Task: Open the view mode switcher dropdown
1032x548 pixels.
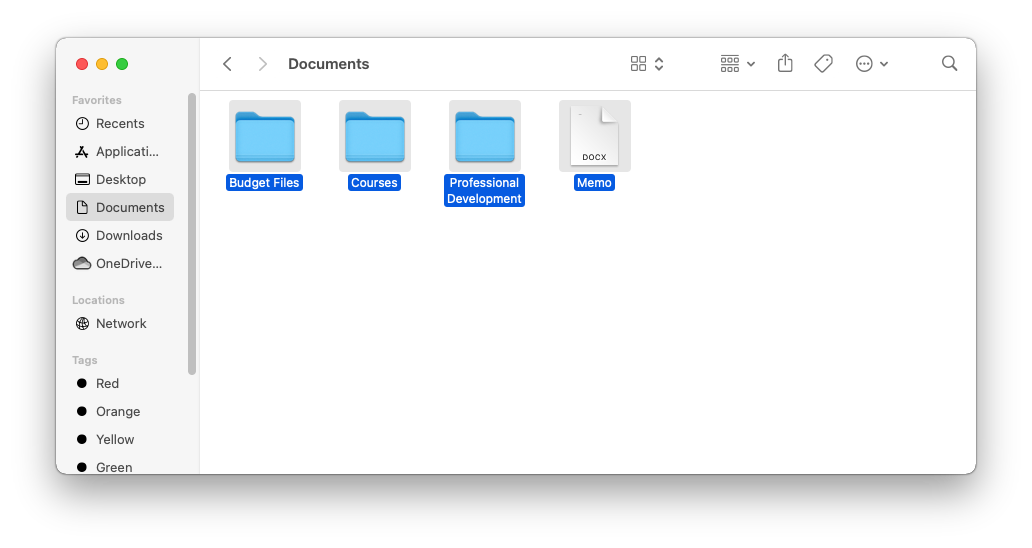Action: [x=648, y=64]
